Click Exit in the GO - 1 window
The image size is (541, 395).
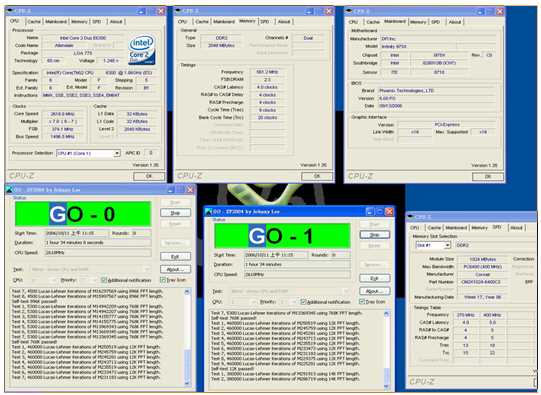click(375, 278)
